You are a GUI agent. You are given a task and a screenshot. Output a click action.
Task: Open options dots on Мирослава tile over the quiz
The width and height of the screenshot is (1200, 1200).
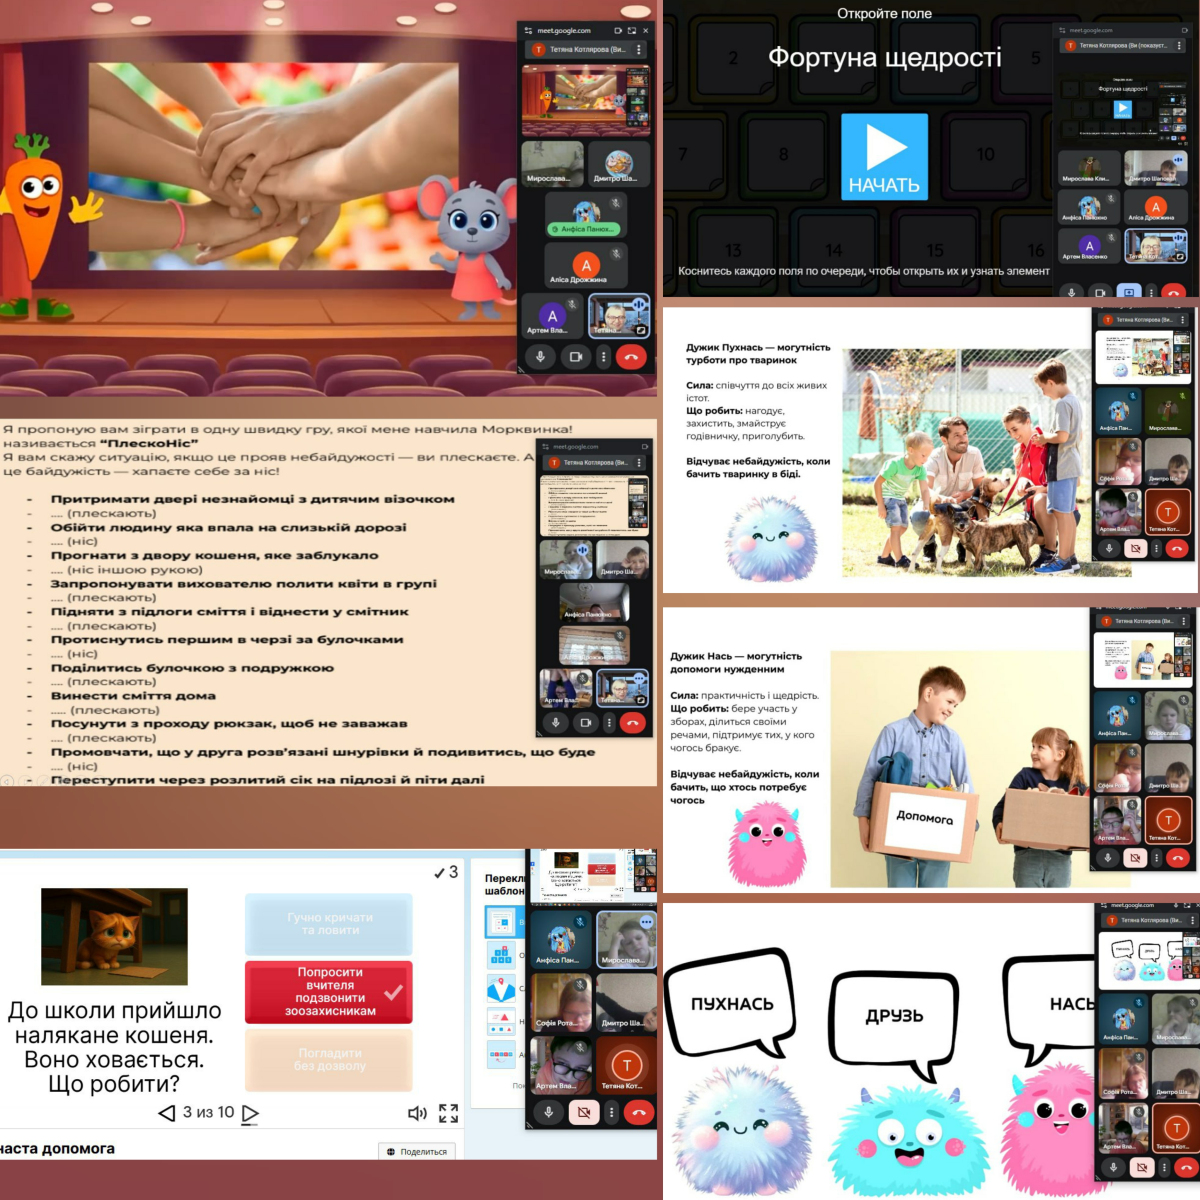pyautogui.click(x=646, y=922)
